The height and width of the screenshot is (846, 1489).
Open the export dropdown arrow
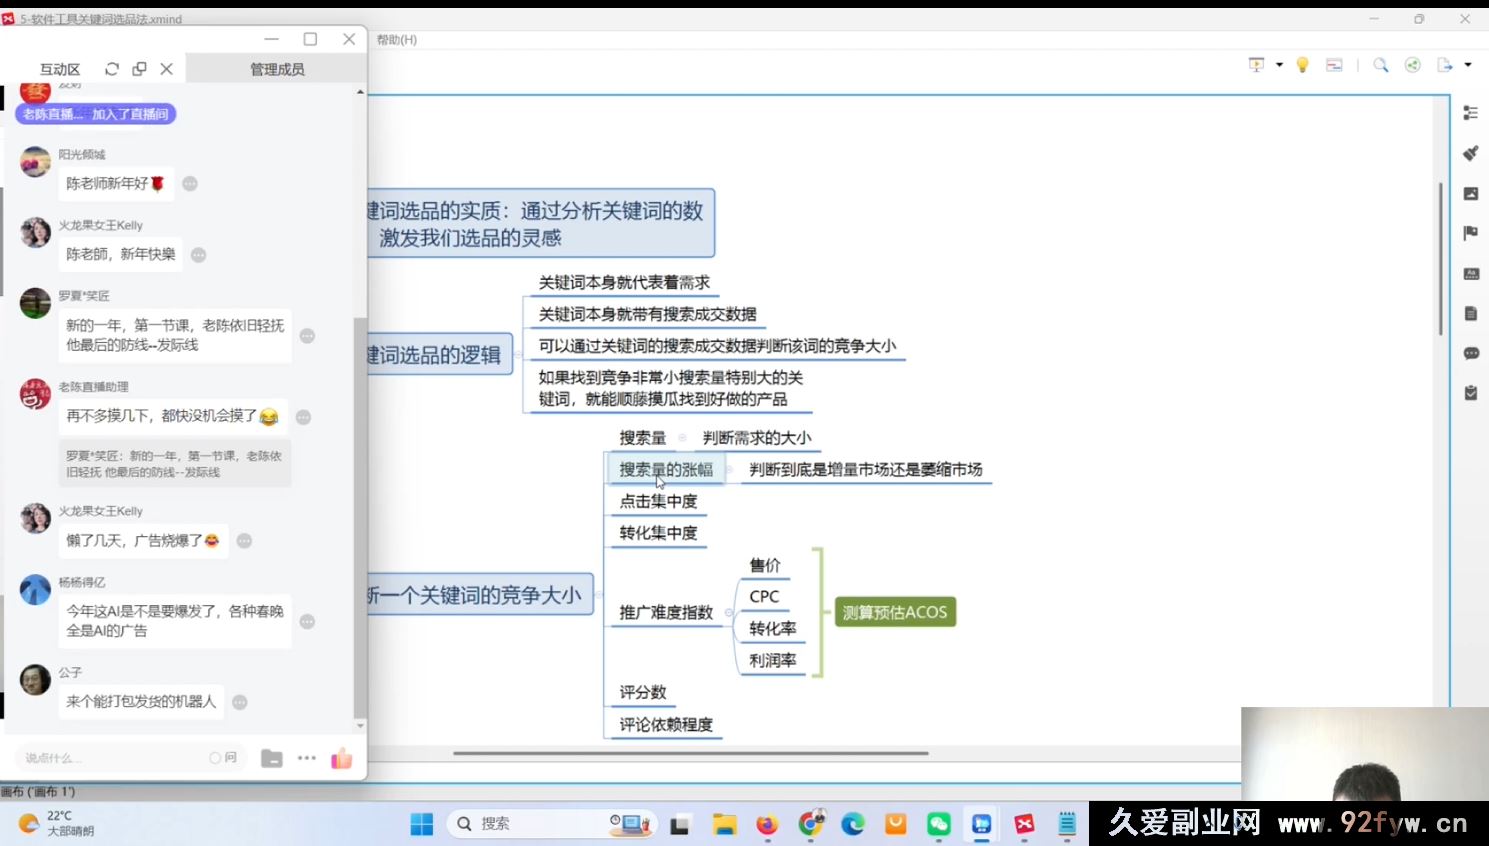1468,65
